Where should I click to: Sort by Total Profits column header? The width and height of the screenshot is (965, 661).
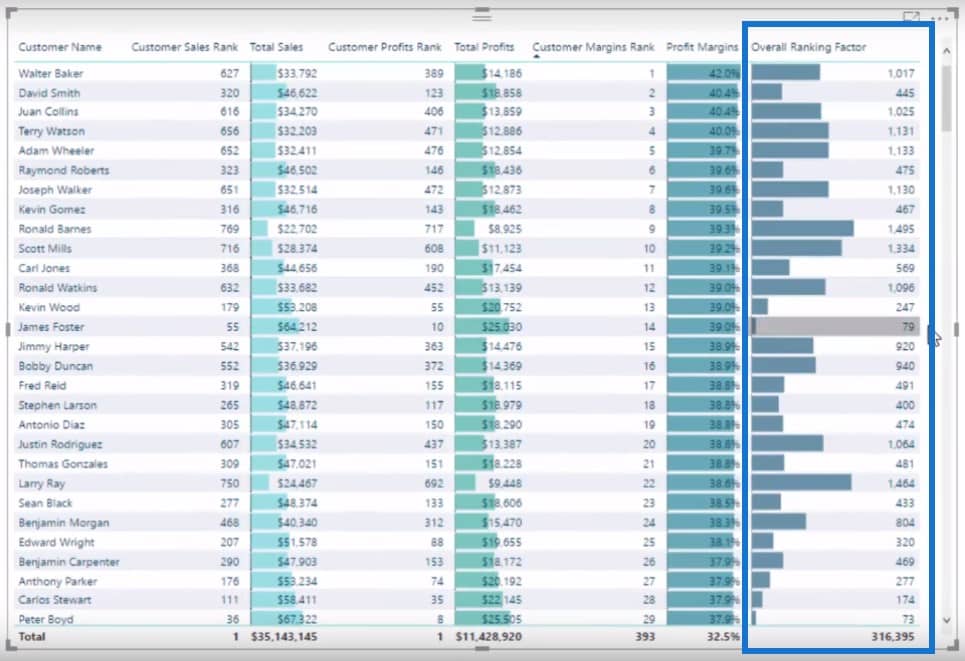click(x=484, y=47)
